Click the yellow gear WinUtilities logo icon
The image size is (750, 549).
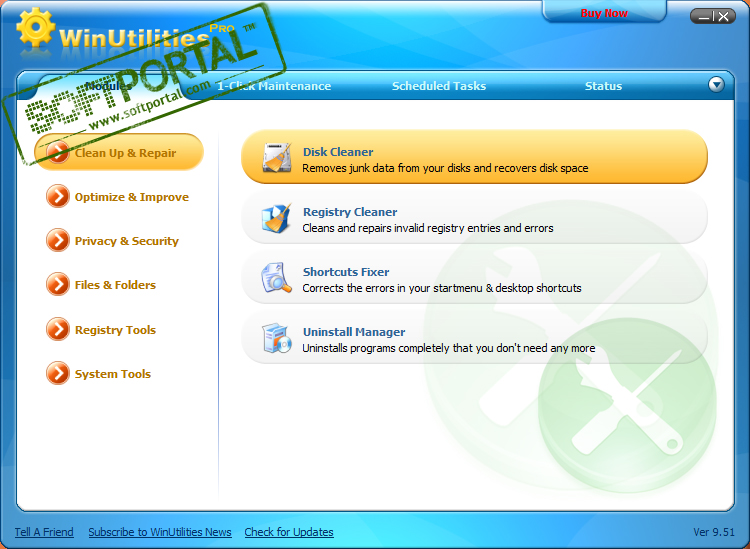(35, 27)
